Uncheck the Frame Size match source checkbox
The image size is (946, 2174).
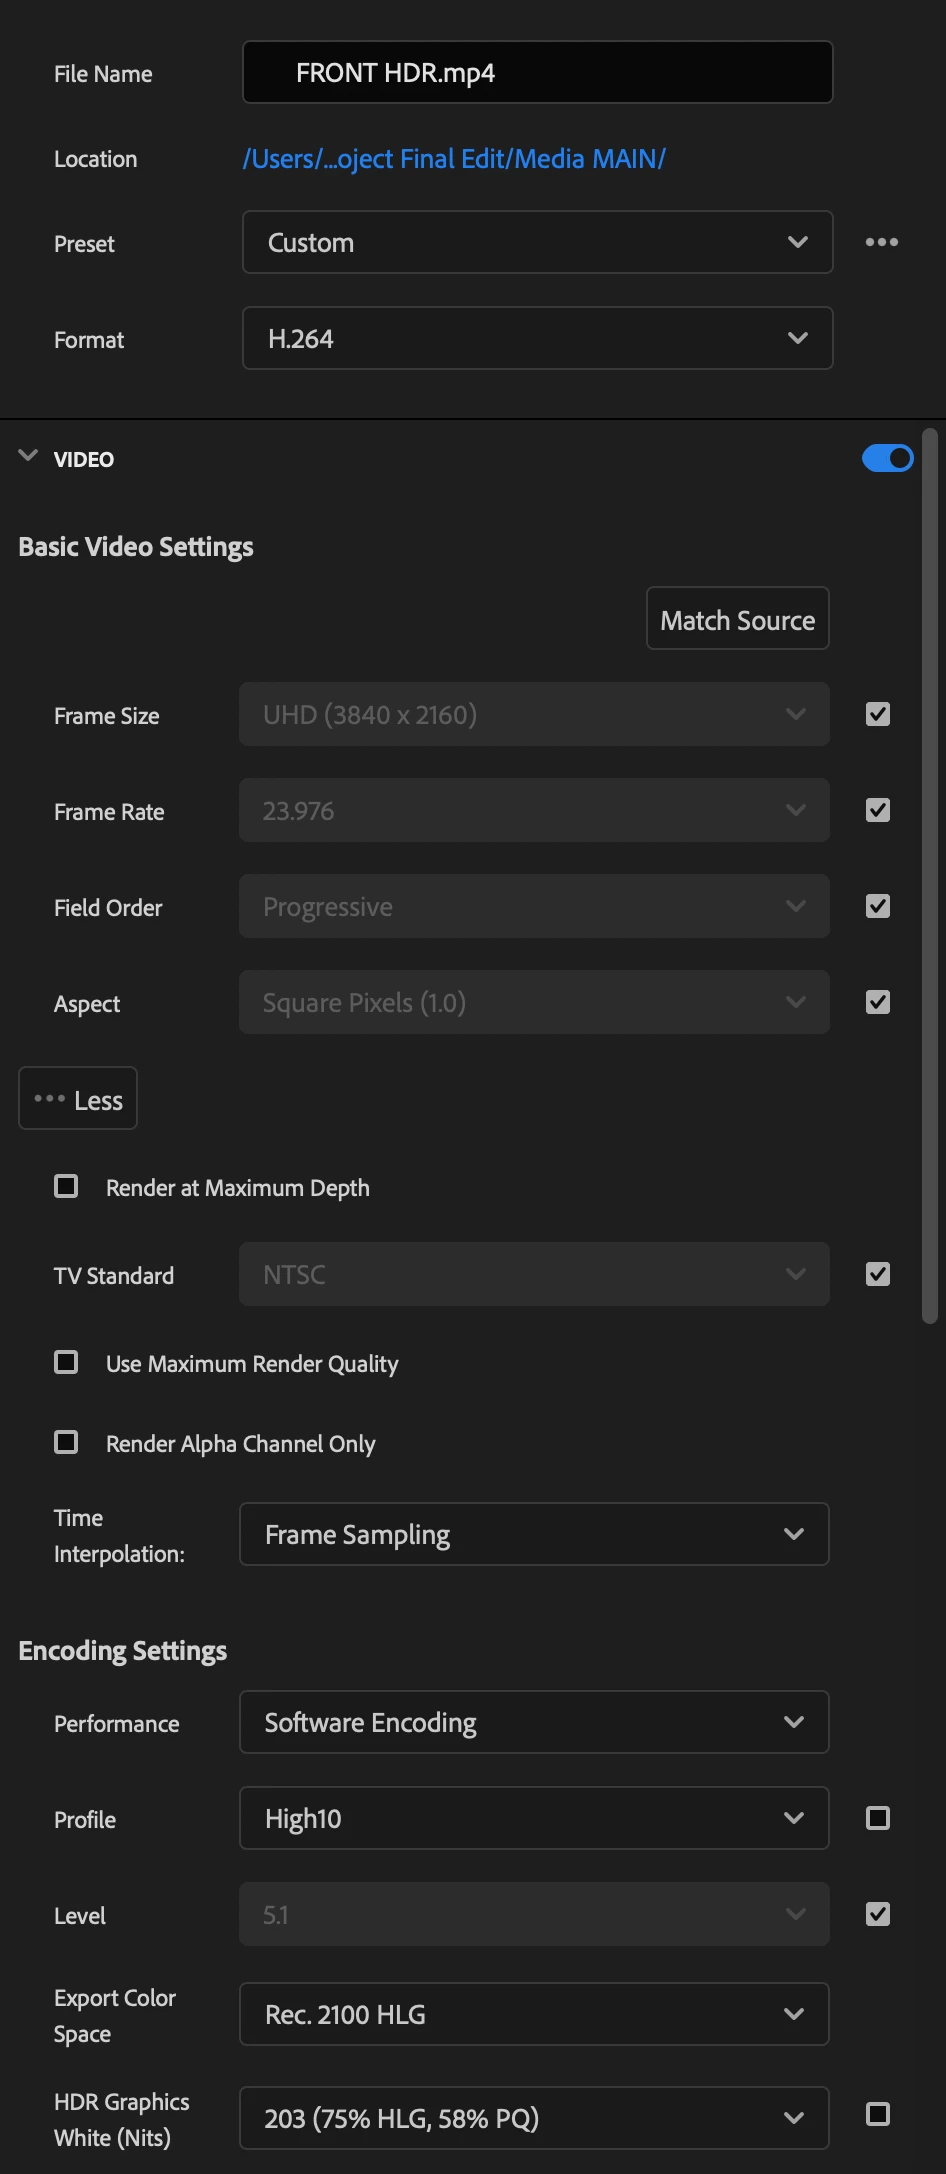click(877, 714)
